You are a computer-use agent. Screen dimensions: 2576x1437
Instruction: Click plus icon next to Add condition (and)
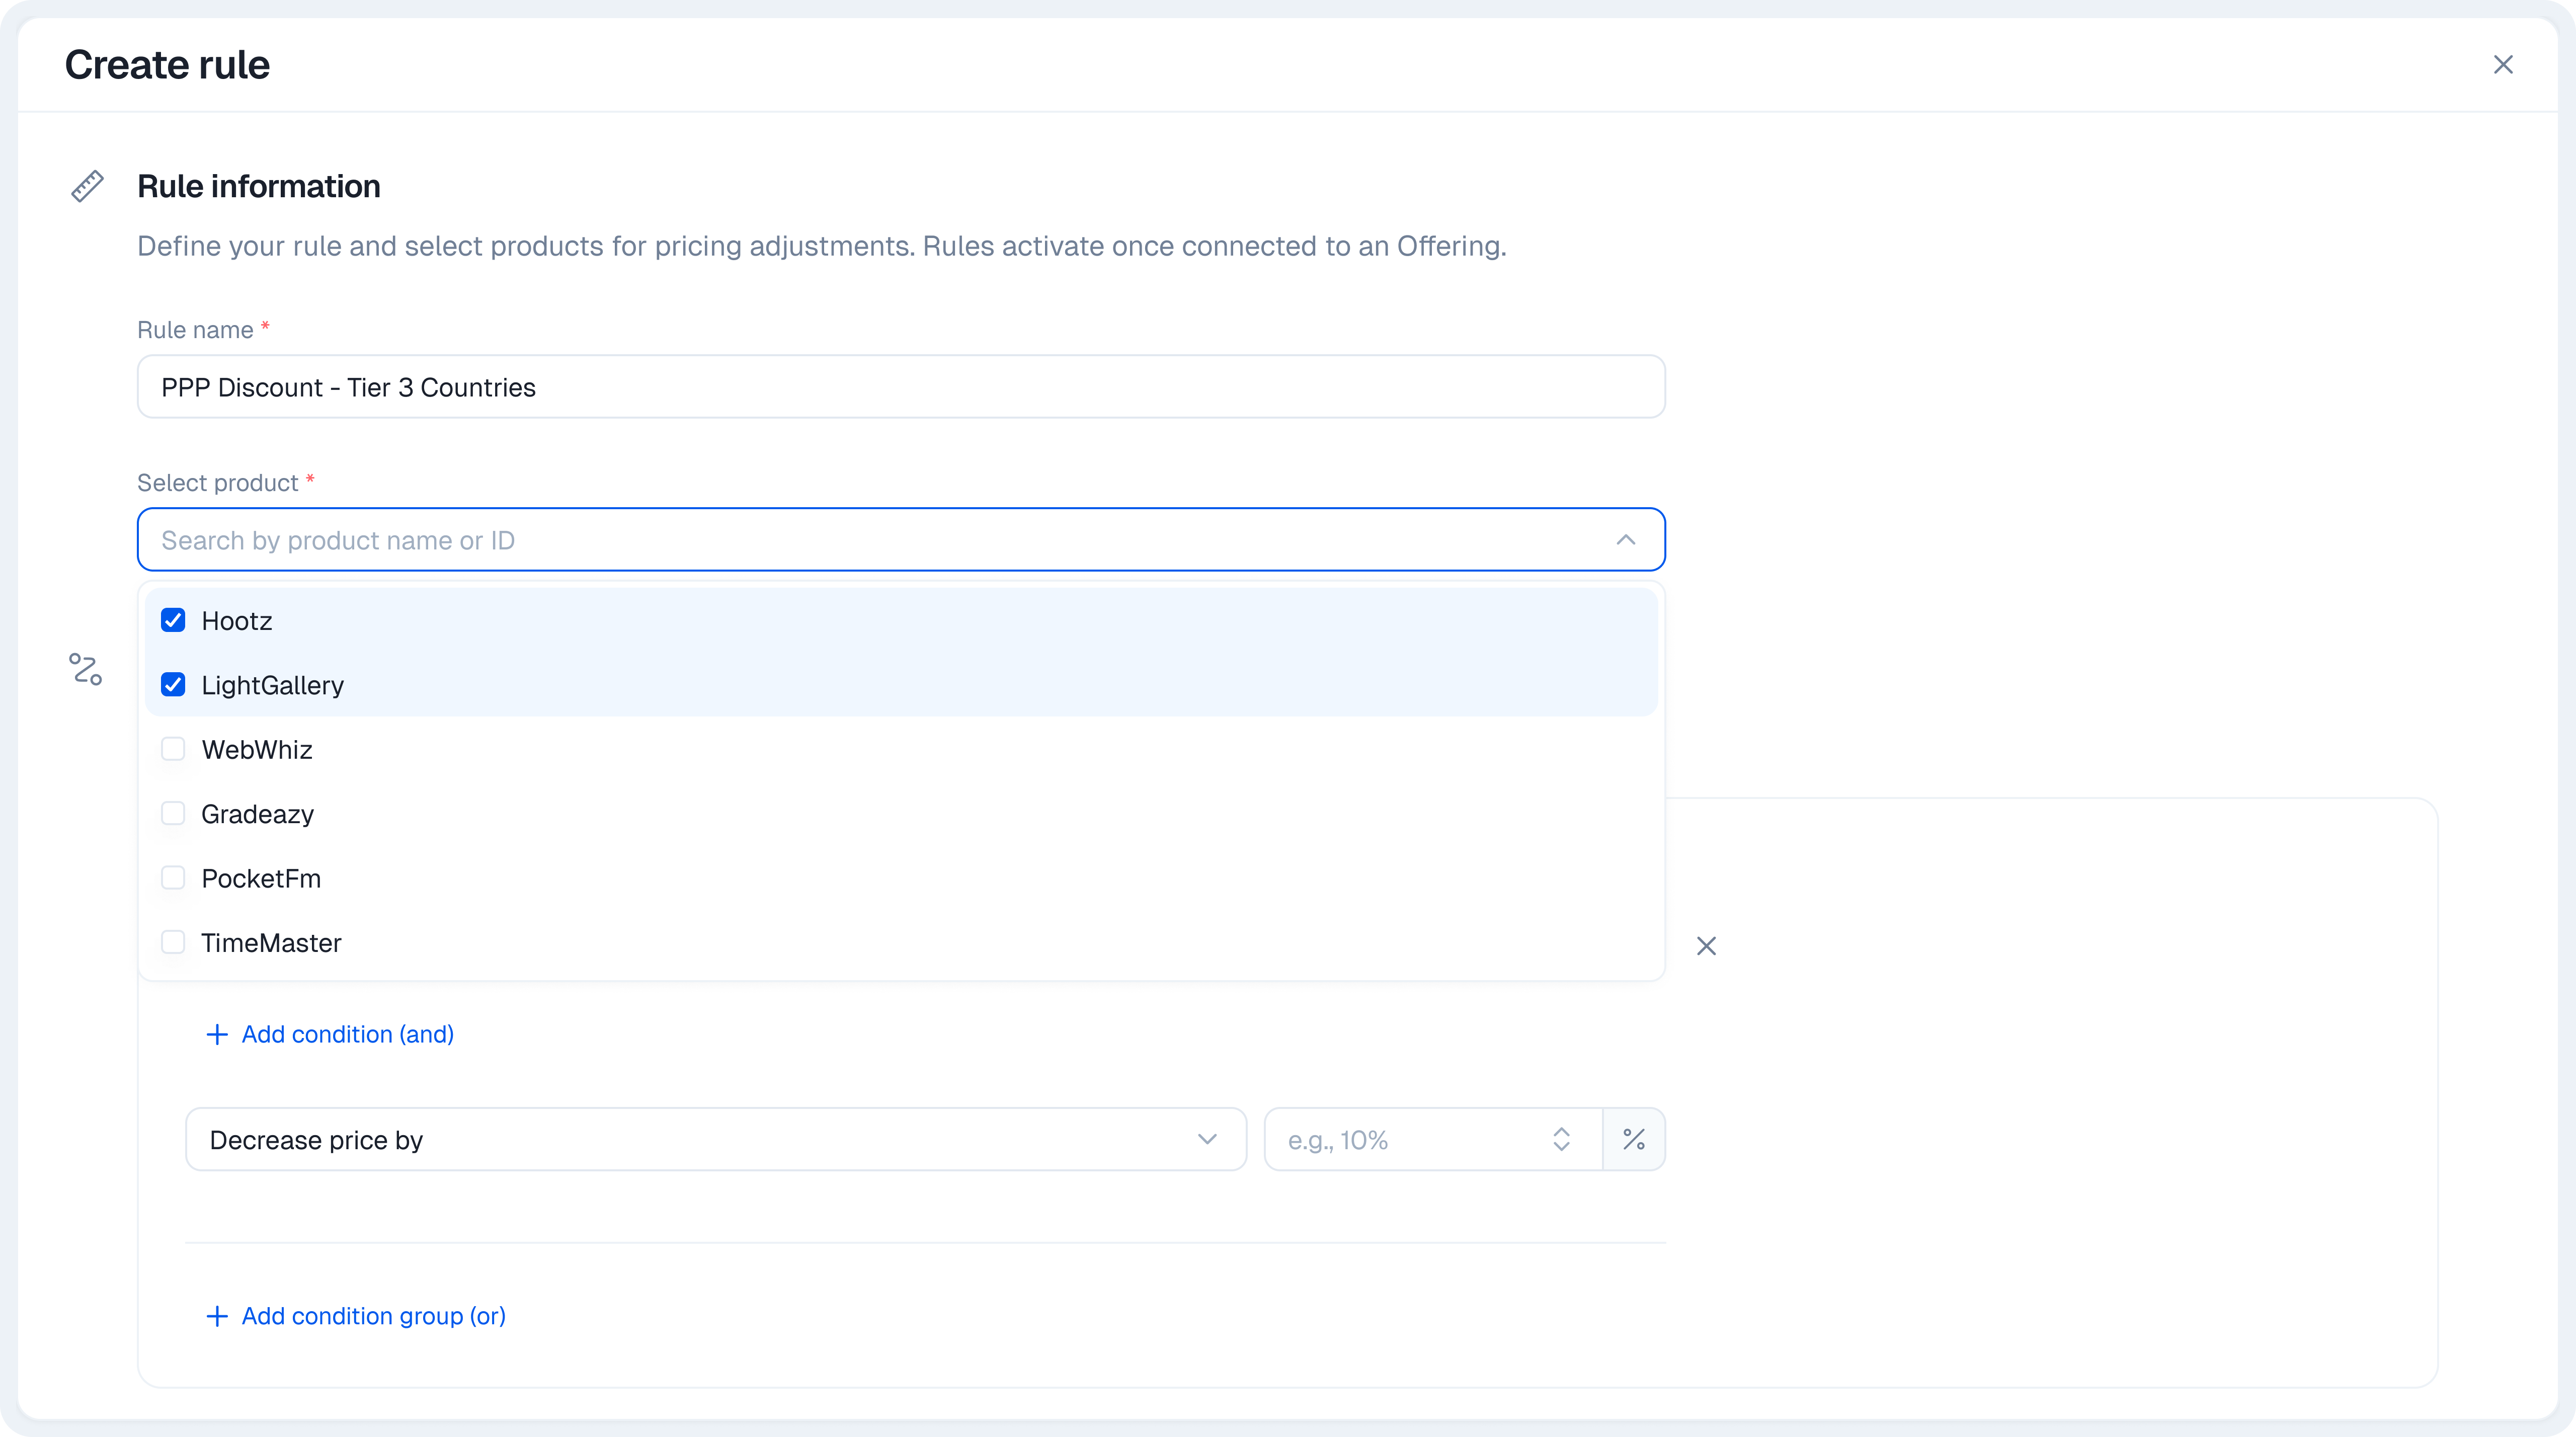tap(217, 1034)
